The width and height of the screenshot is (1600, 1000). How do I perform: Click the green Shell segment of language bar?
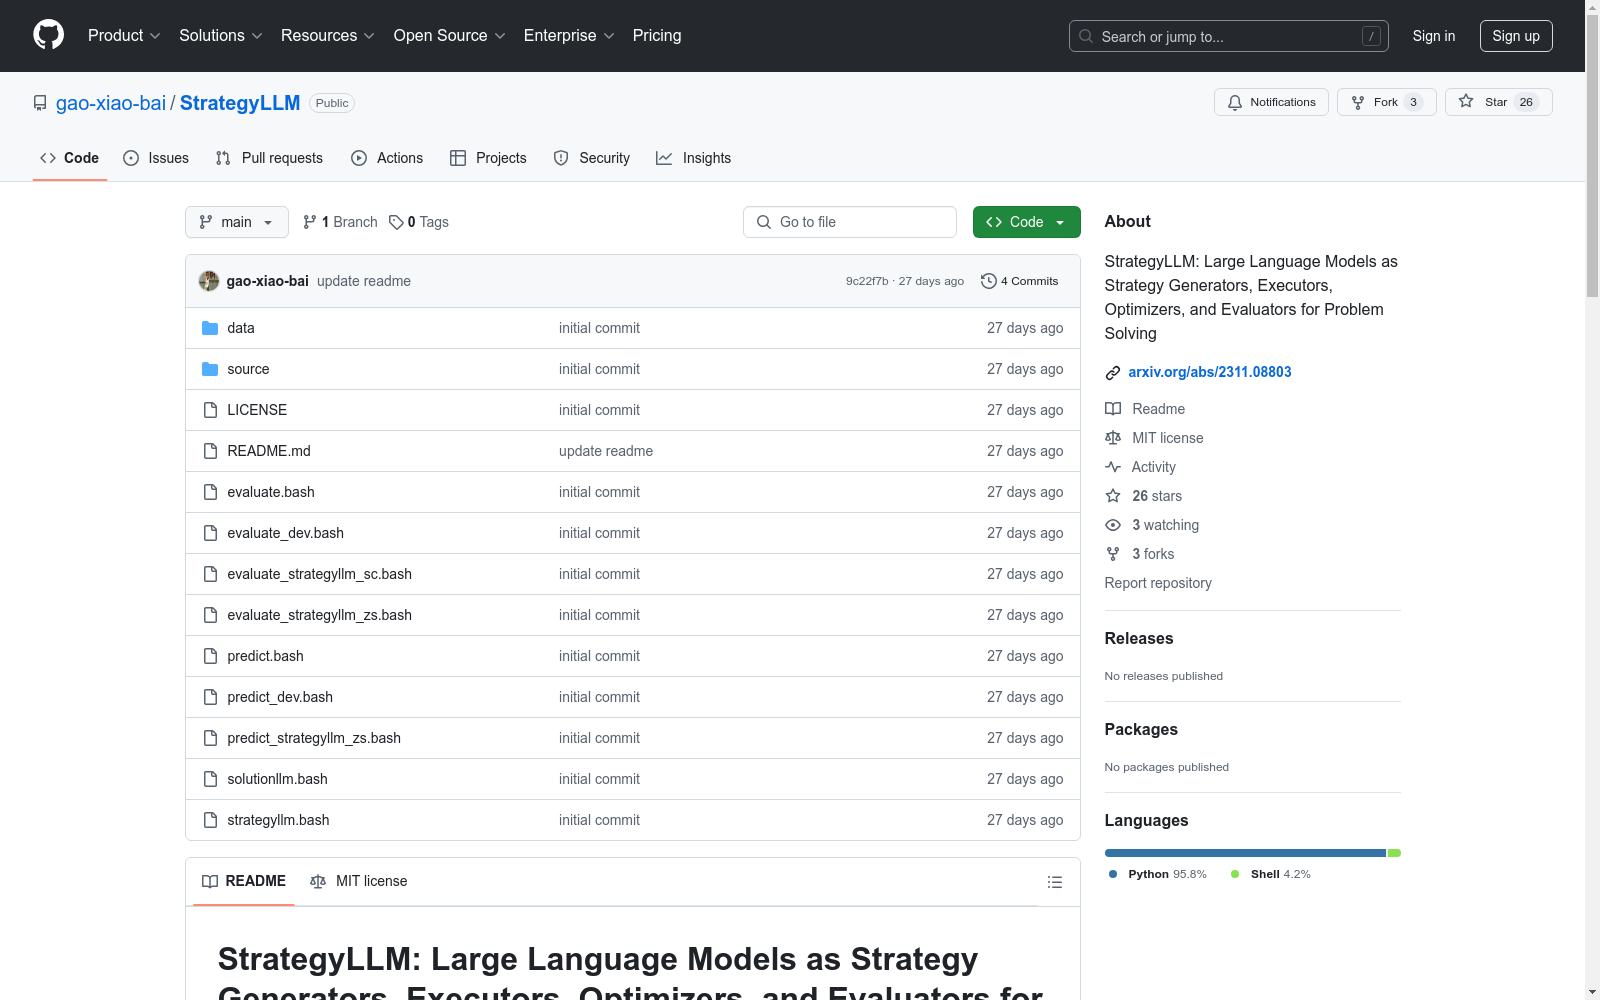(1394, 853)
